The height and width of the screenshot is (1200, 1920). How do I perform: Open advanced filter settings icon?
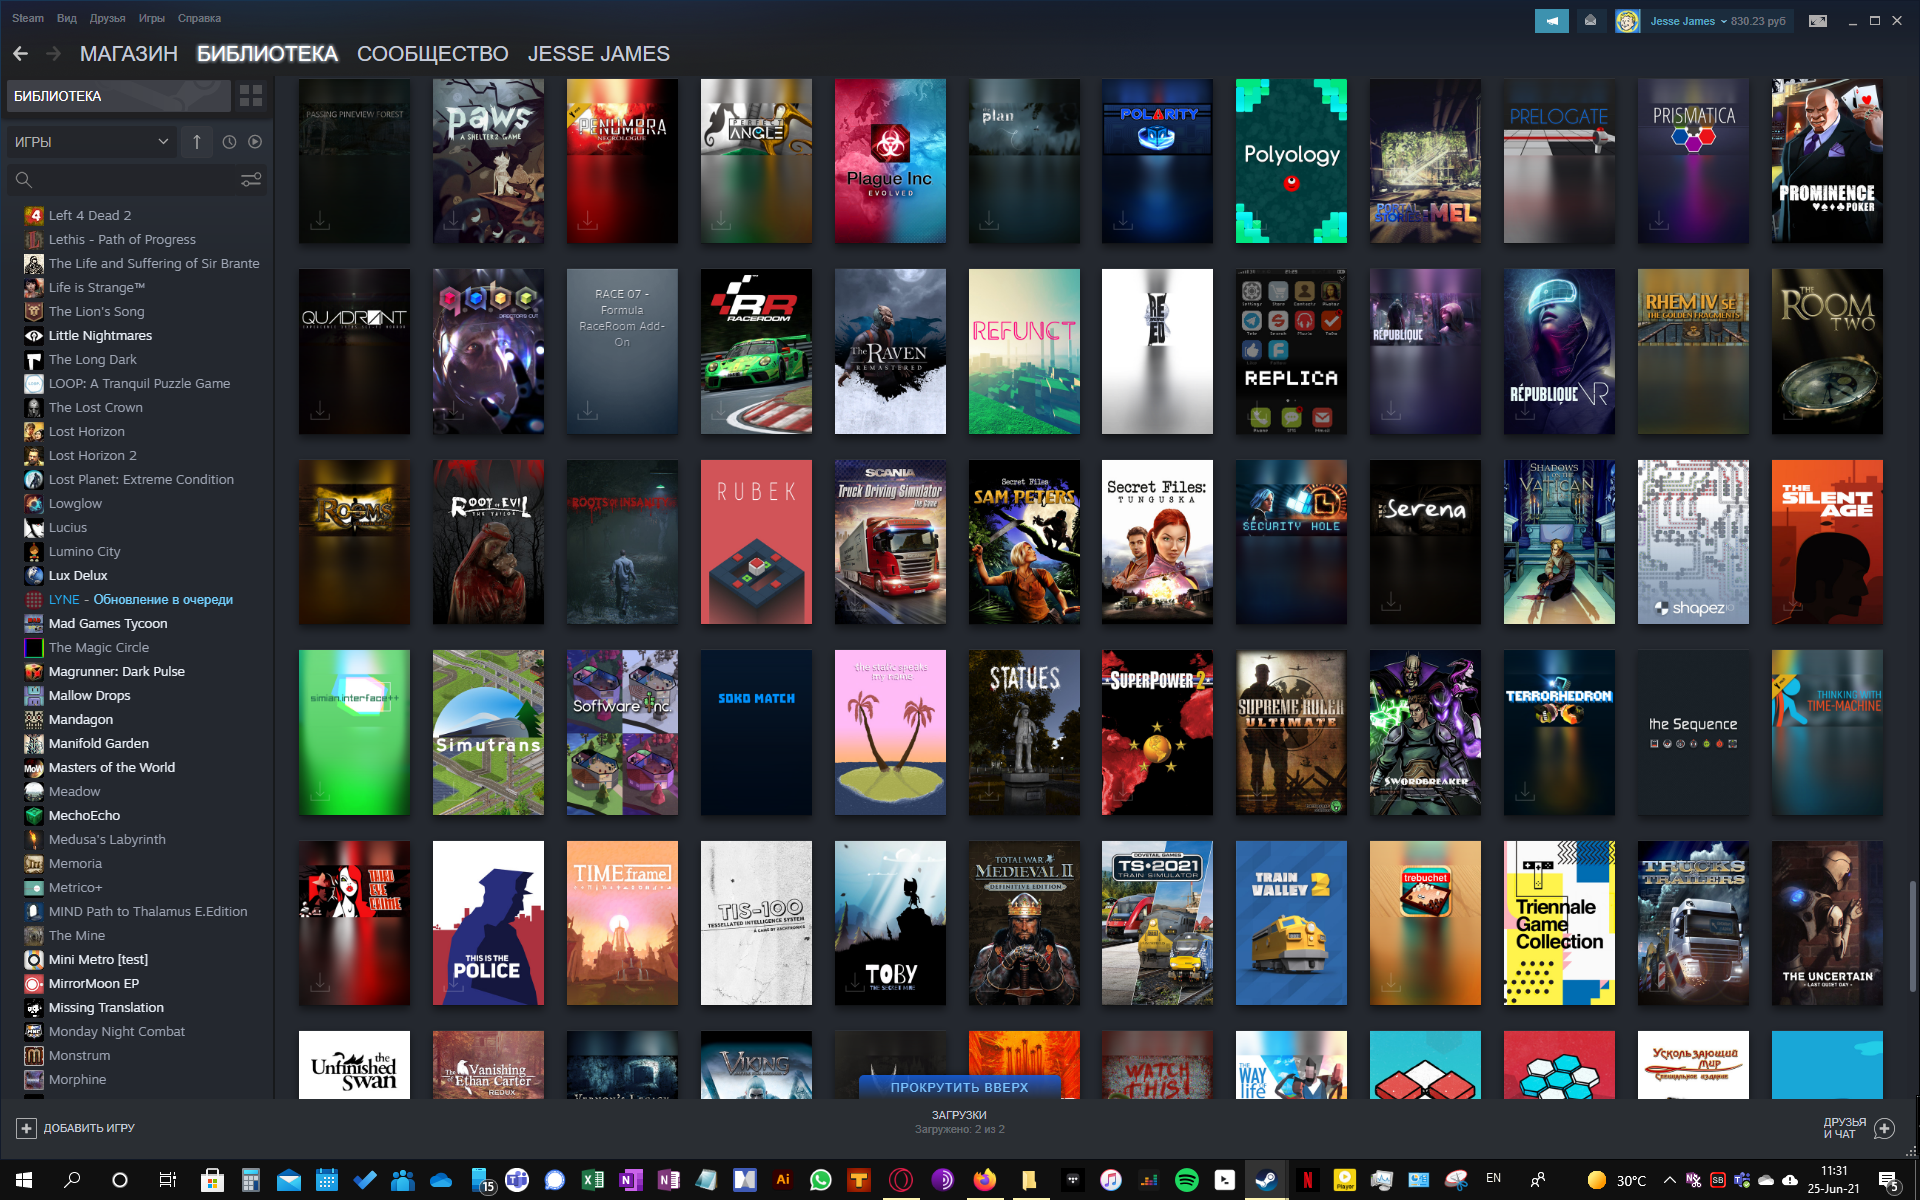251,180
